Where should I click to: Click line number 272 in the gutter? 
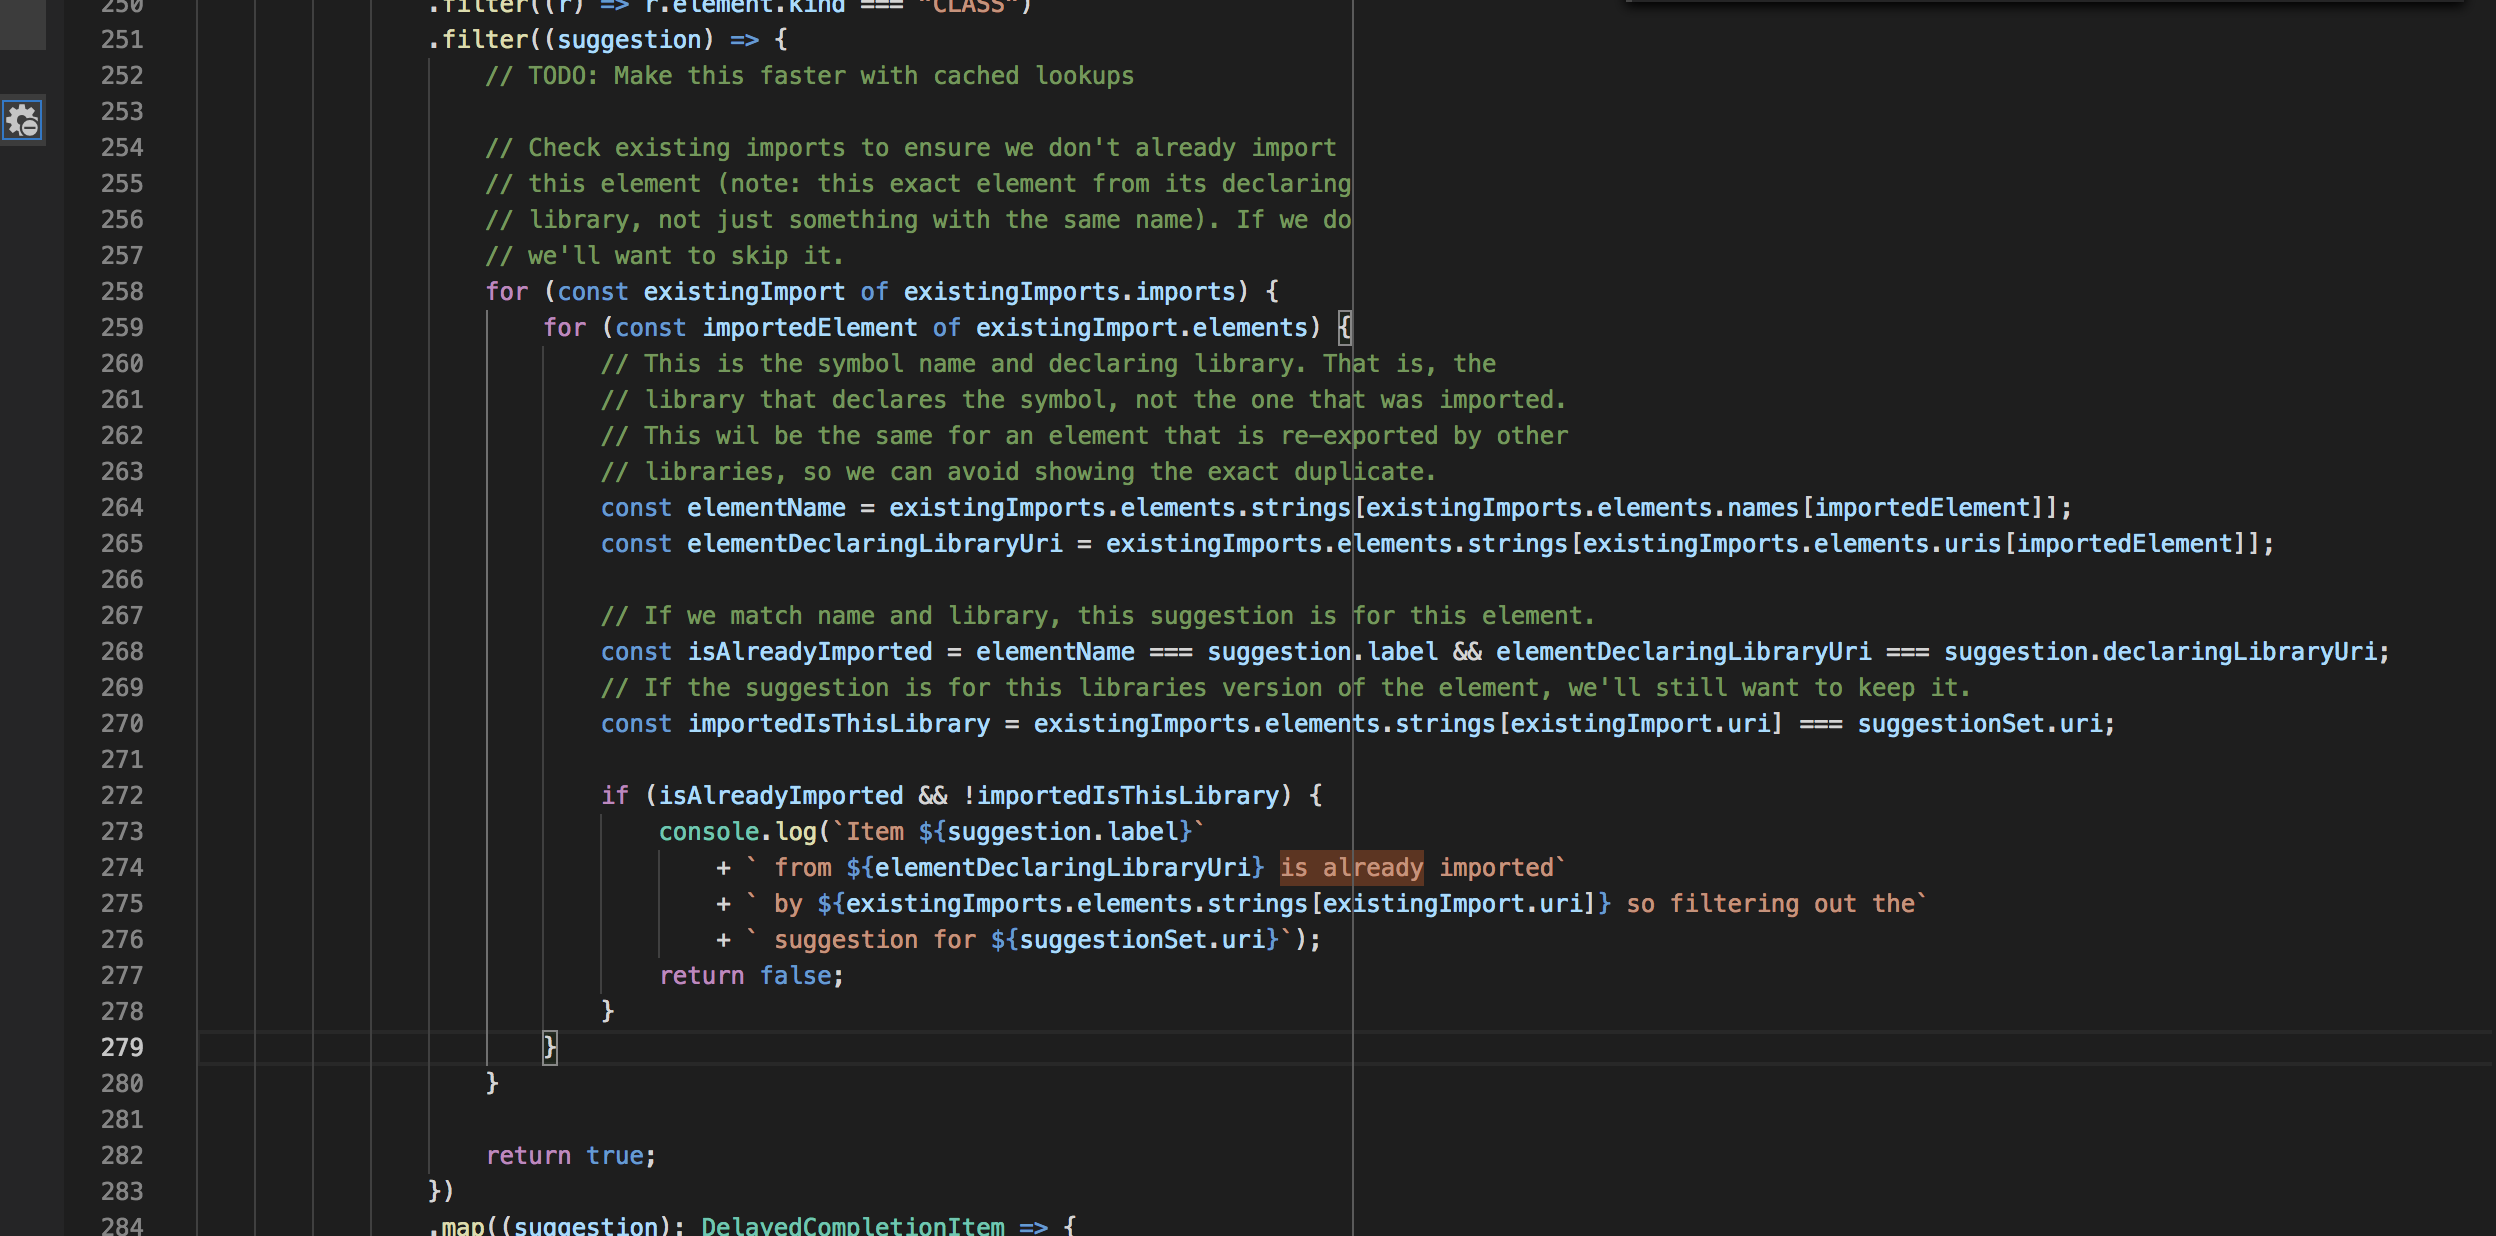coord(122,795)
